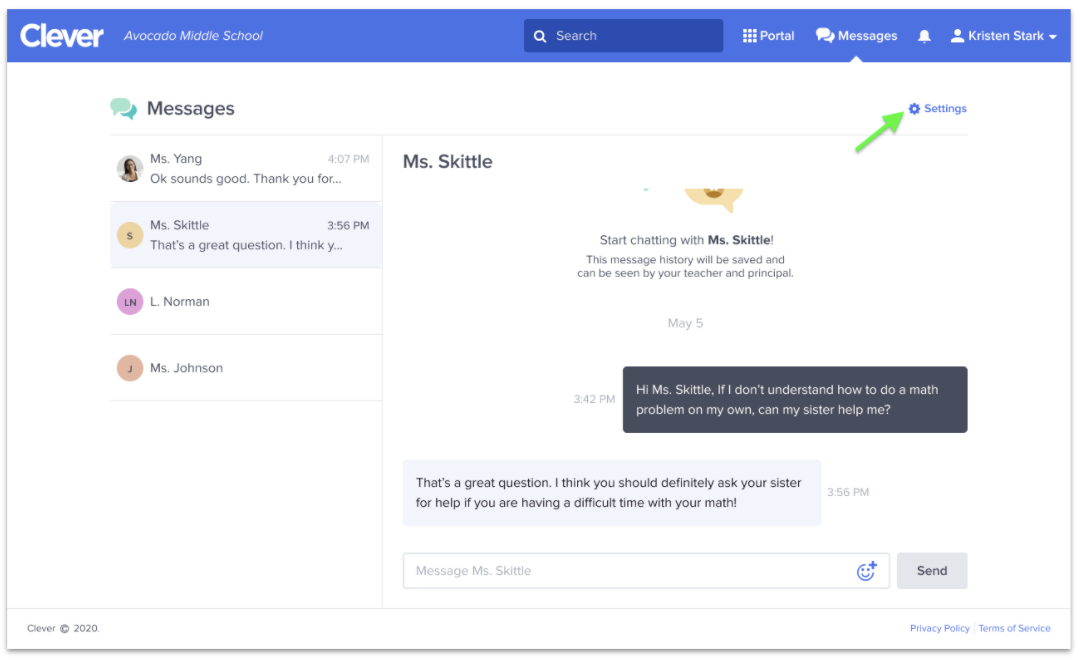Click the Clever logo

pos(62,36)
